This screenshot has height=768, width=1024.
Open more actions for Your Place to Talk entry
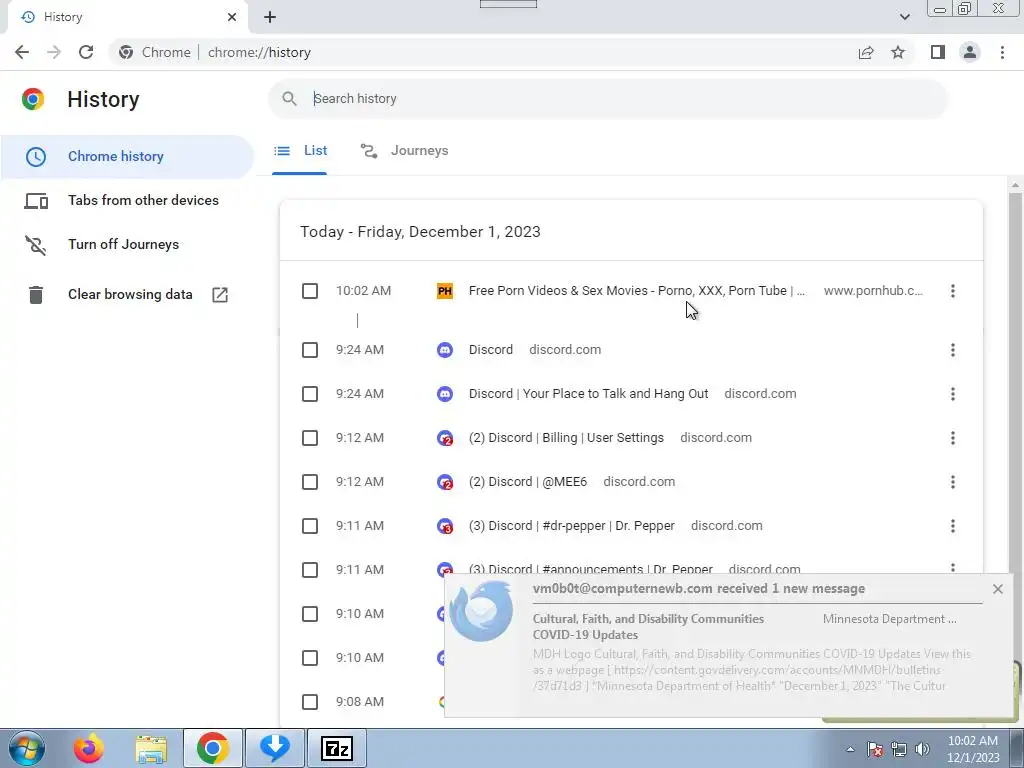pos(953,394)
